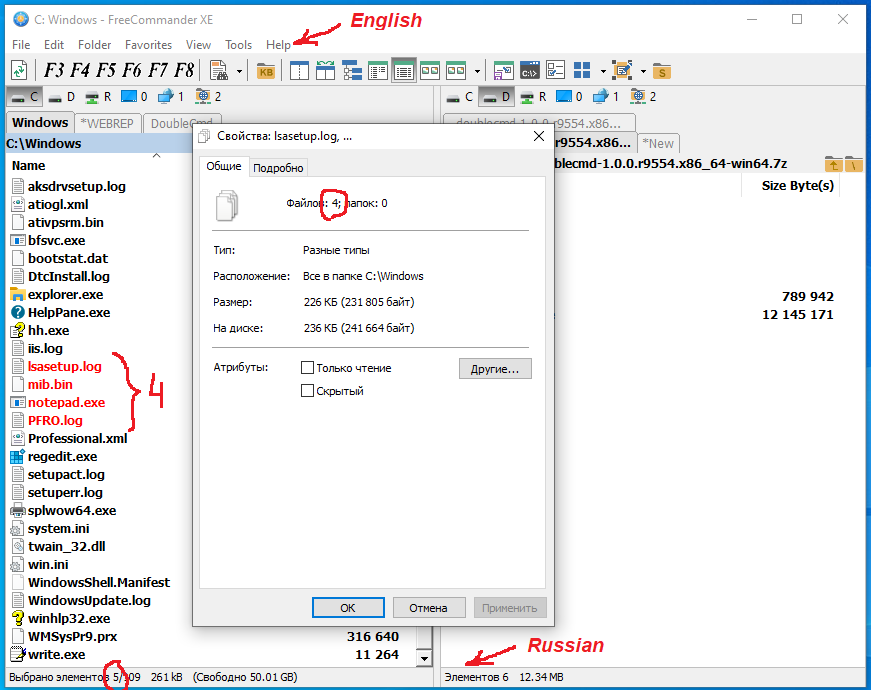Go to parent folder icon in right panel
Screen dimensions: 871x690
[833, 164]
